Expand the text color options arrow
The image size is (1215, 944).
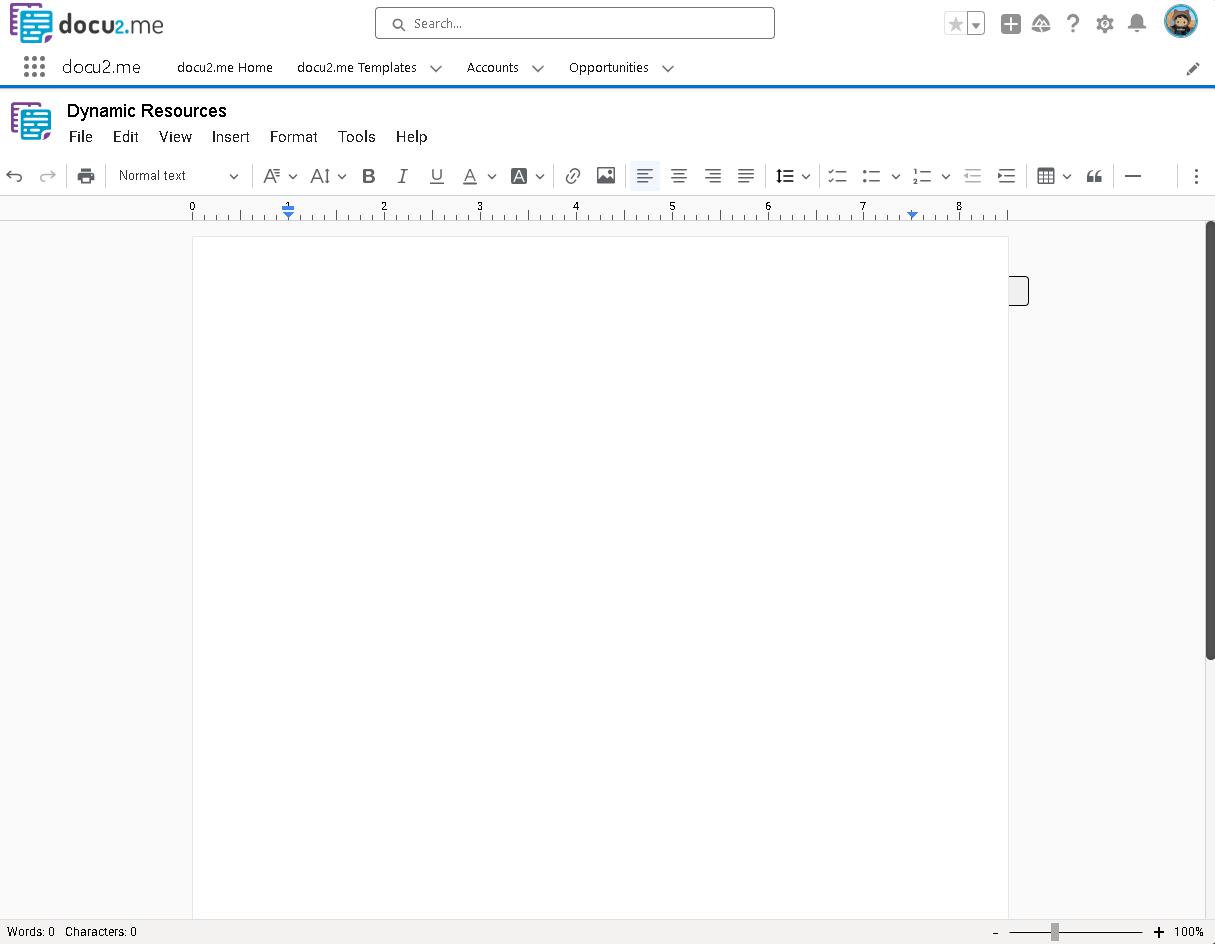point(492,177)
